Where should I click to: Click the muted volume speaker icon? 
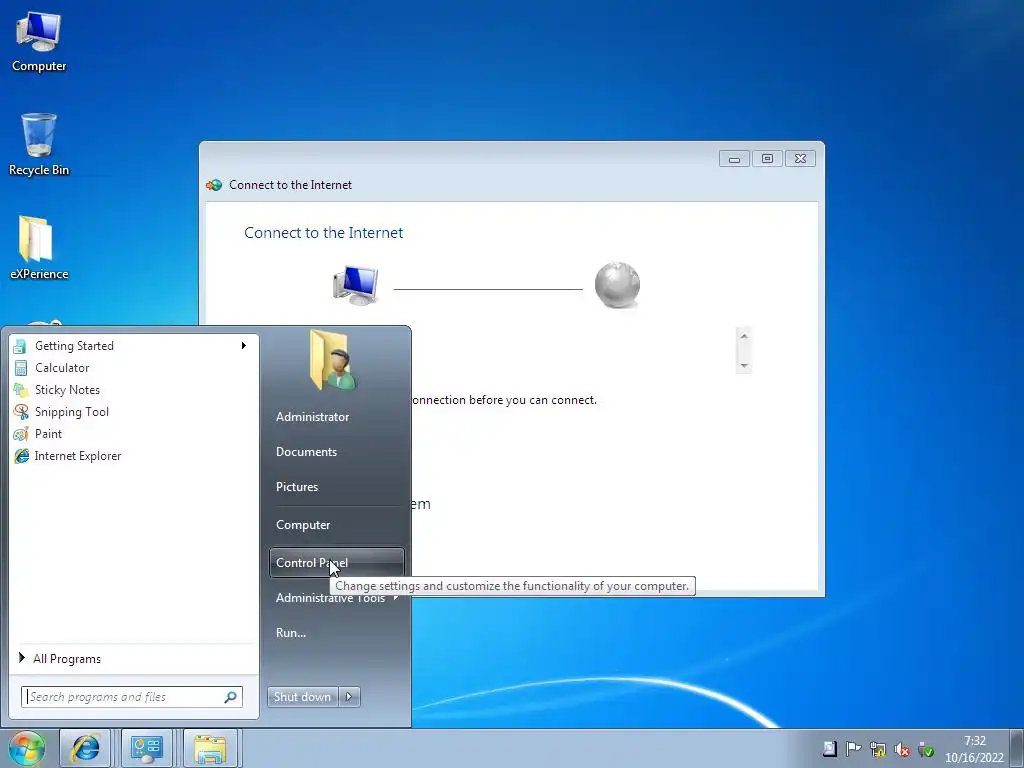point(902,749)
